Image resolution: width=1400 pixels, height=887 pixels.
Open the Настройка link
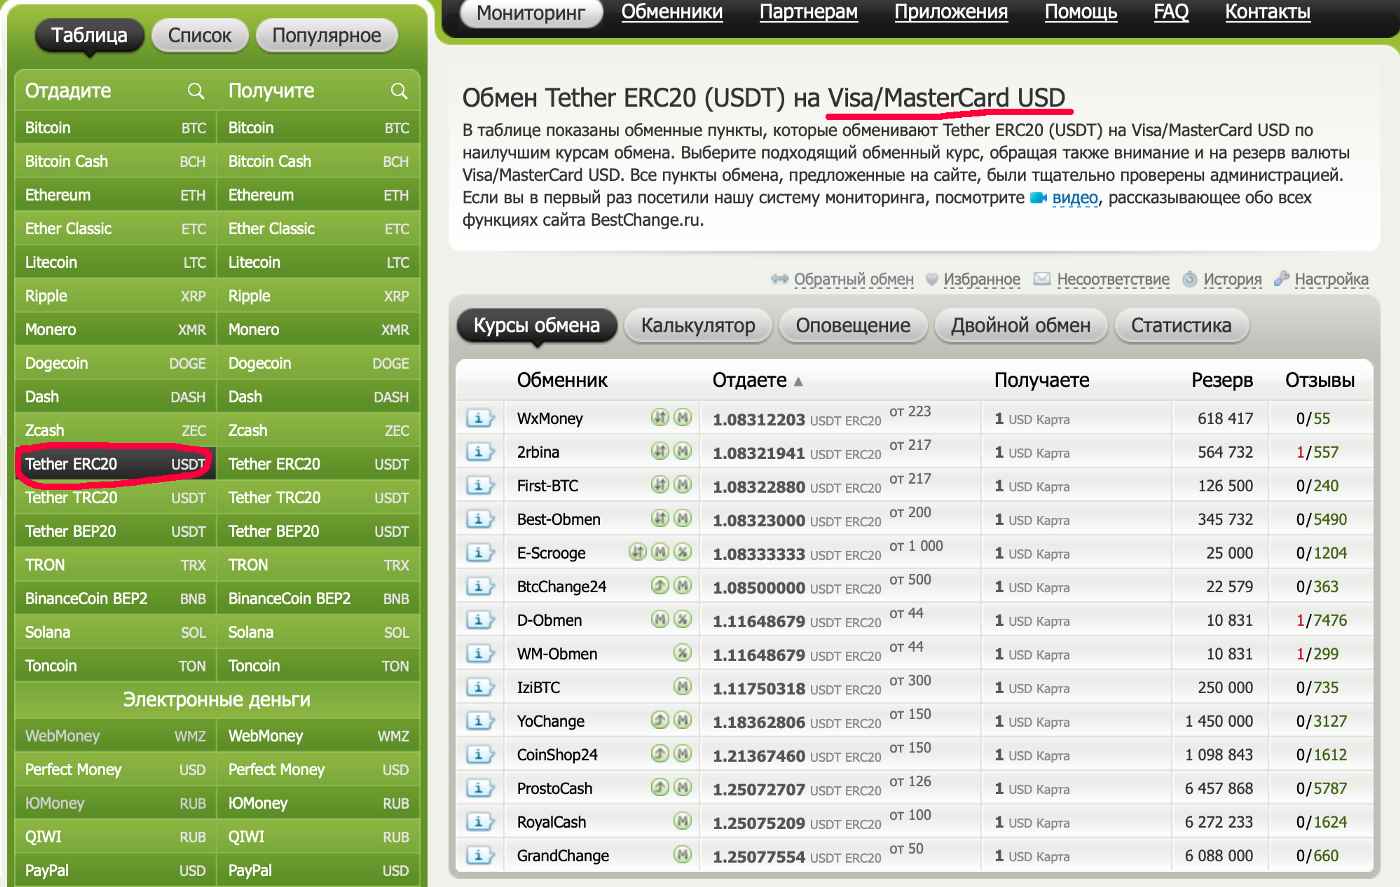click(x=1331, y=279)
